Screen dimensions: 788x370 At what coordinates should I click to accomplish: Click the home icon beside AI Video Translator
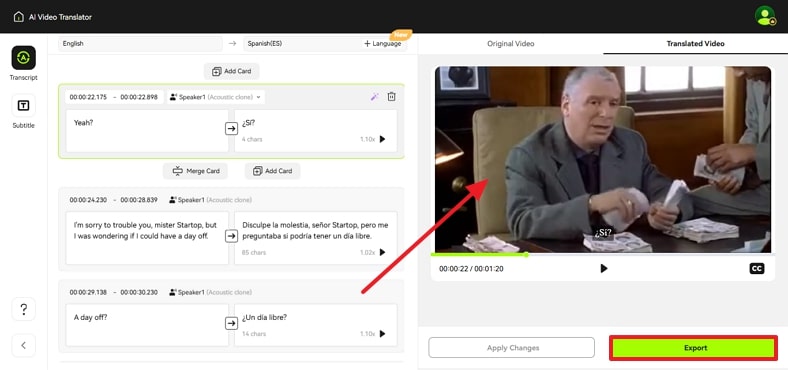point(19,17)
